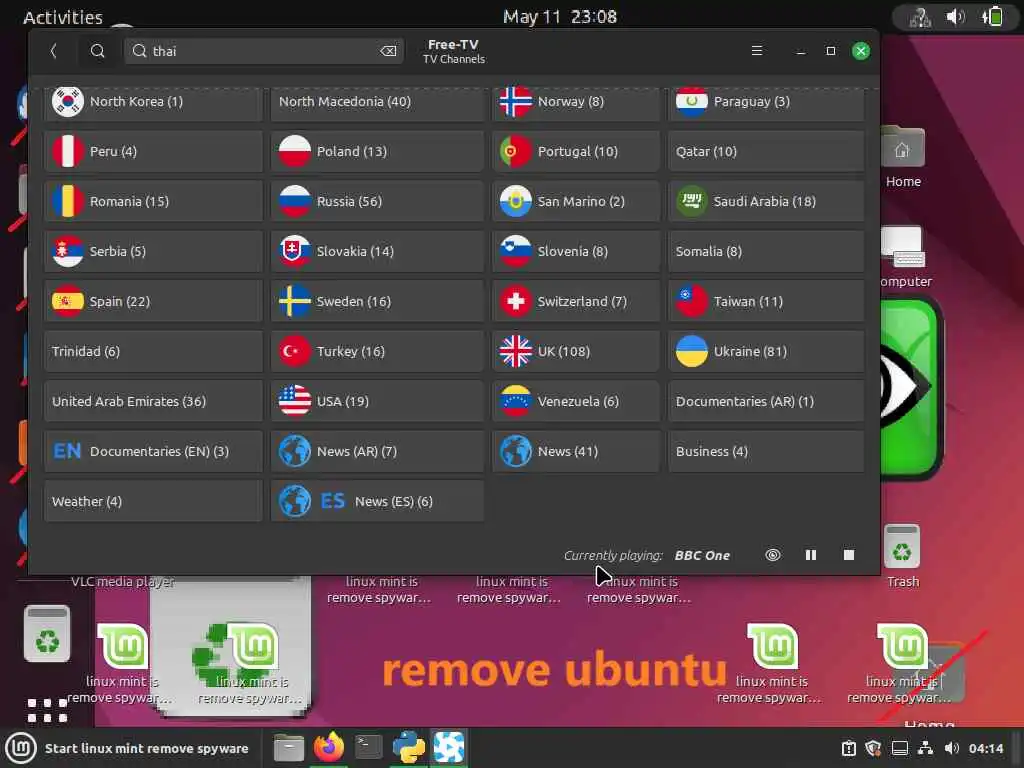Open News (41) category

tap(576, 451)
